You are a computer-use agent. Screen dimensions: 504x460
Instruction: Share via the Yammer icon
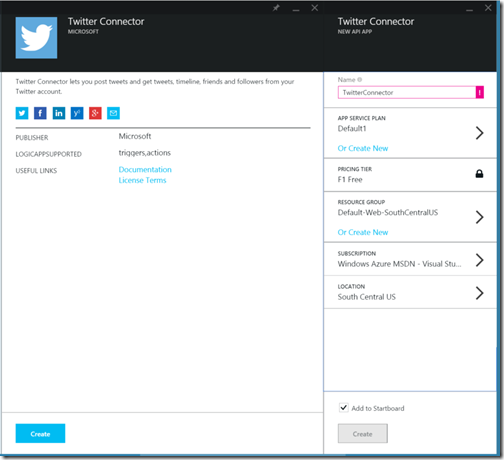[x=77, y=113]
